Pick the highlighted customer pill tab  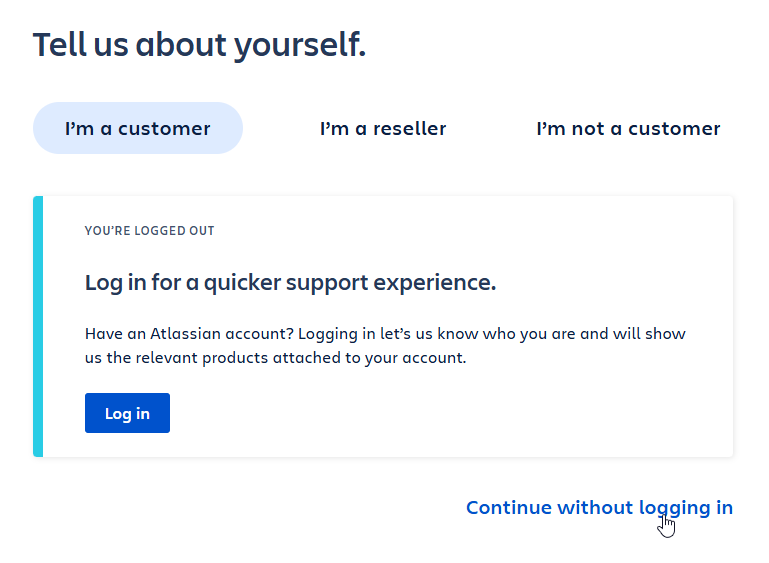tap(138, 128)
